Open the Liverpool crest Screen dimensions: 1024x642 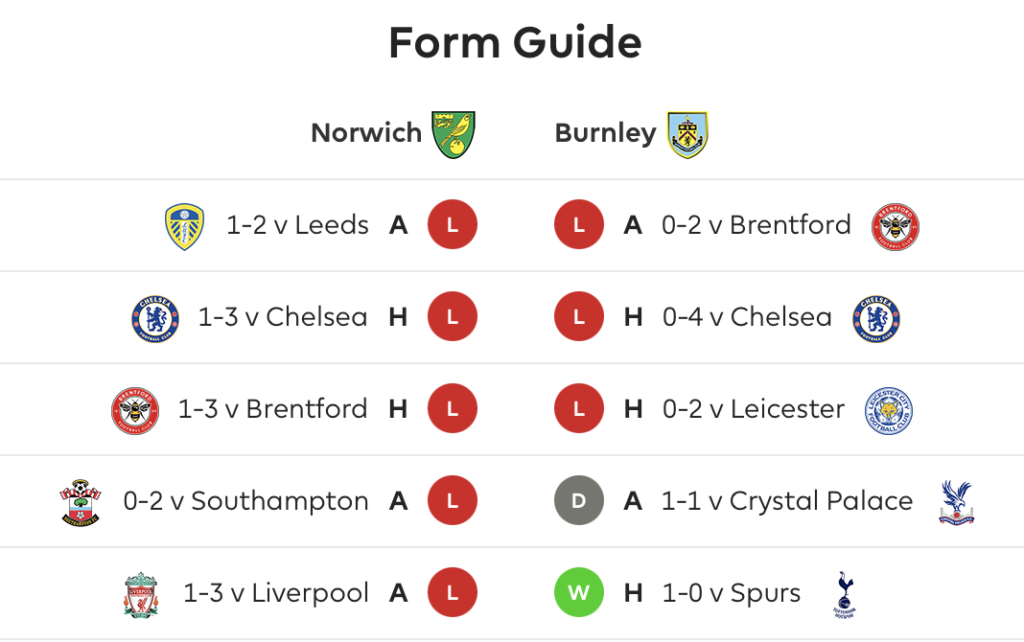click(140, 595)
